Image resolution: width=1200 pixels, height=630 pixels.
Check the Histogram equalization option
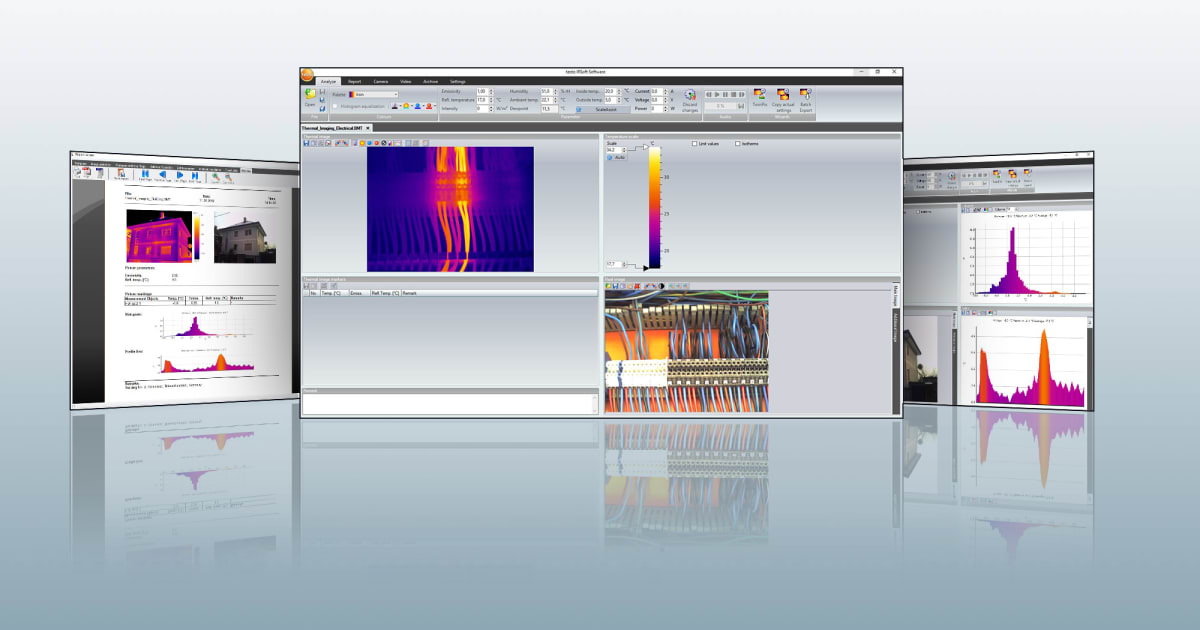335,105
